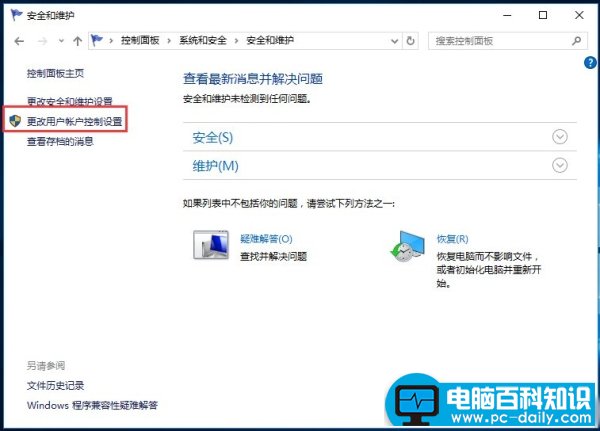Click the UAC shield icon
Screen dimensions: 600x431
tap(15, 121)
